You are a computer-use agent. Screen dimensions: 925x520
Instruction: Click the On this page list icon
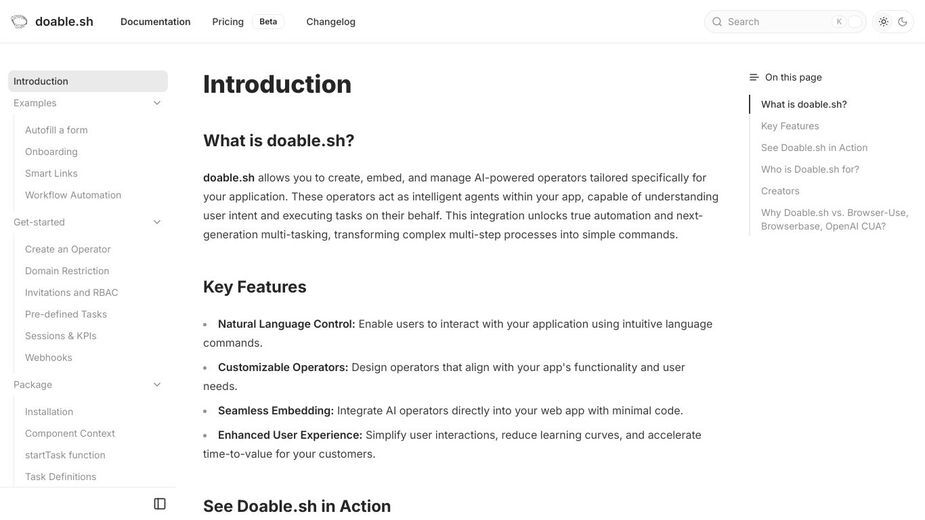pyautogui.click(x=753, y=77)
